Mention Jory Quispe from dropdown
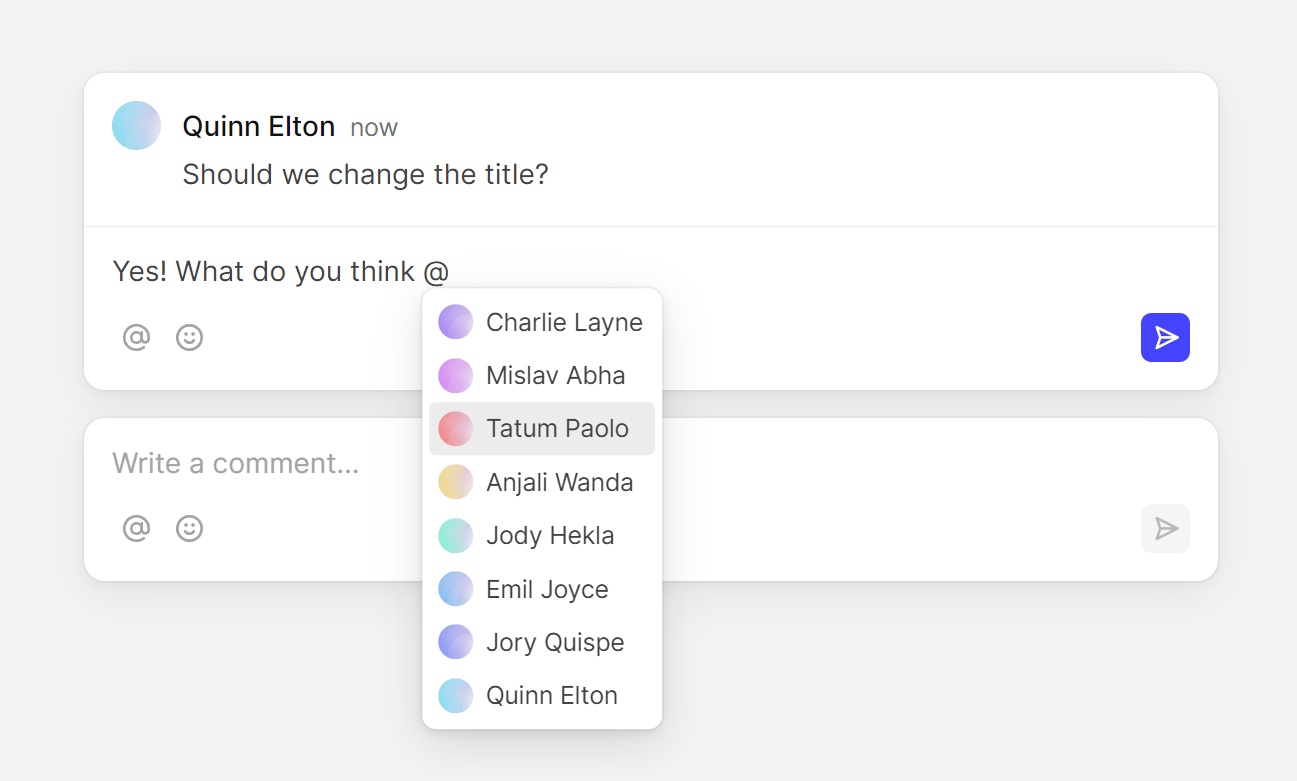 554,643
